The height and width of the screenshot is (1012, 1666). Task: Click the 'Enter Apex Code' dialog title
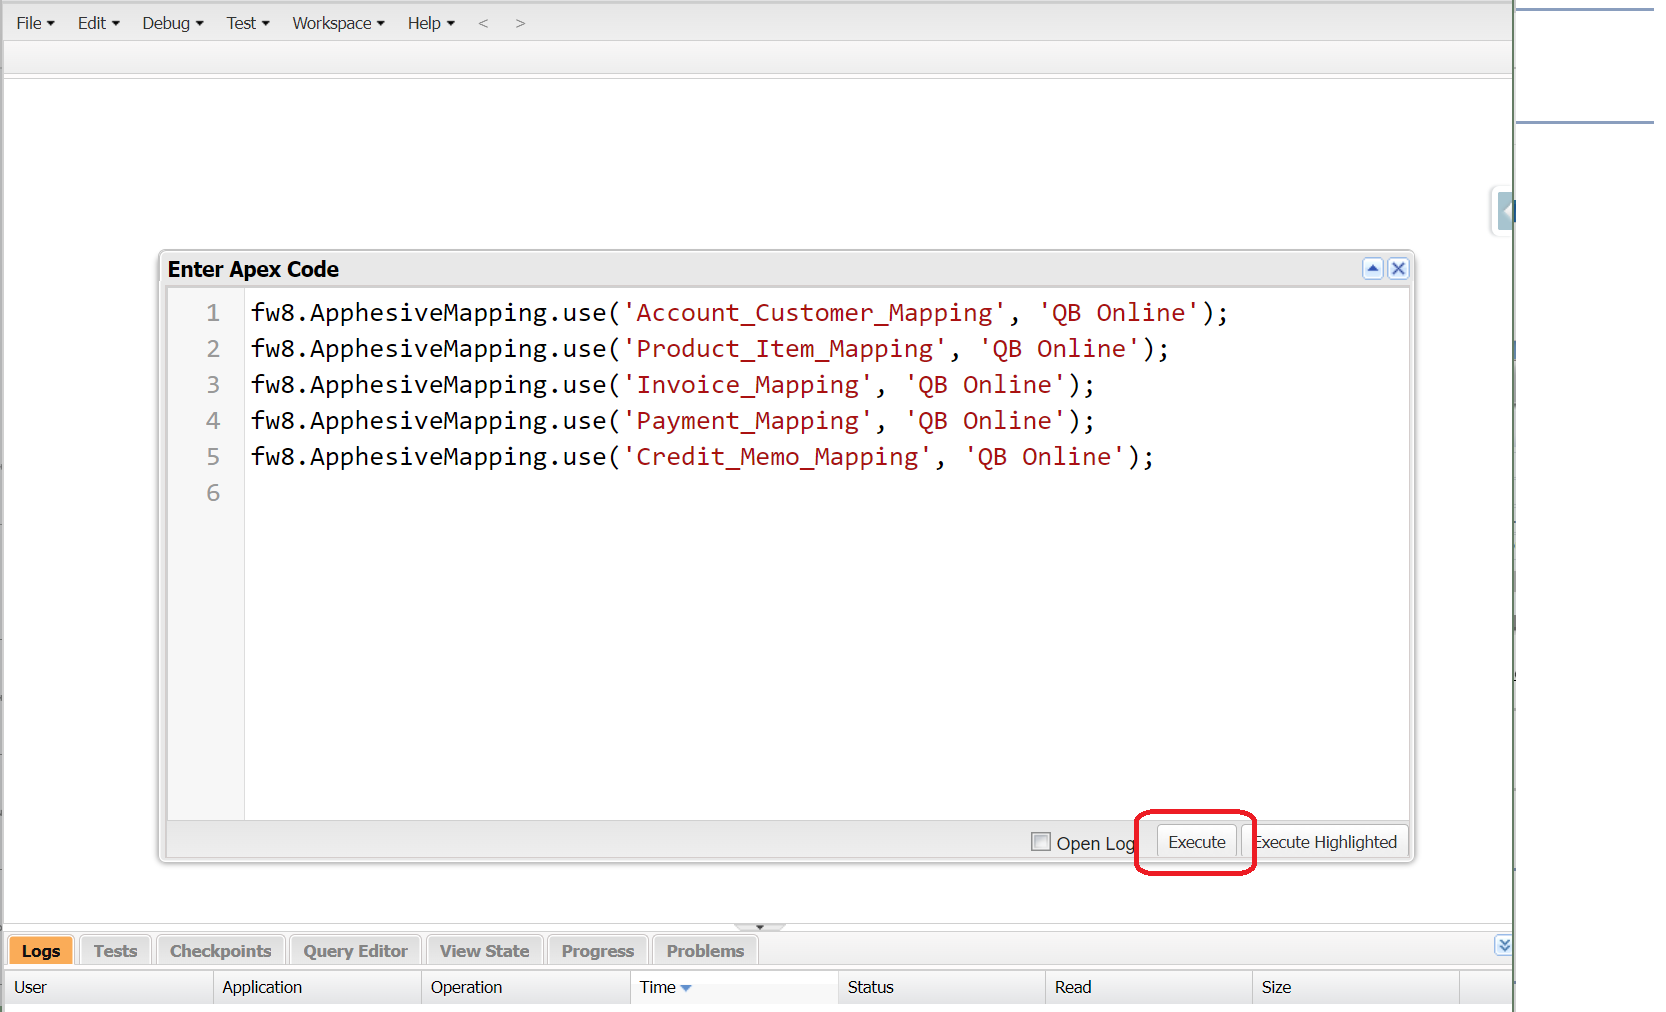point(253,269)
